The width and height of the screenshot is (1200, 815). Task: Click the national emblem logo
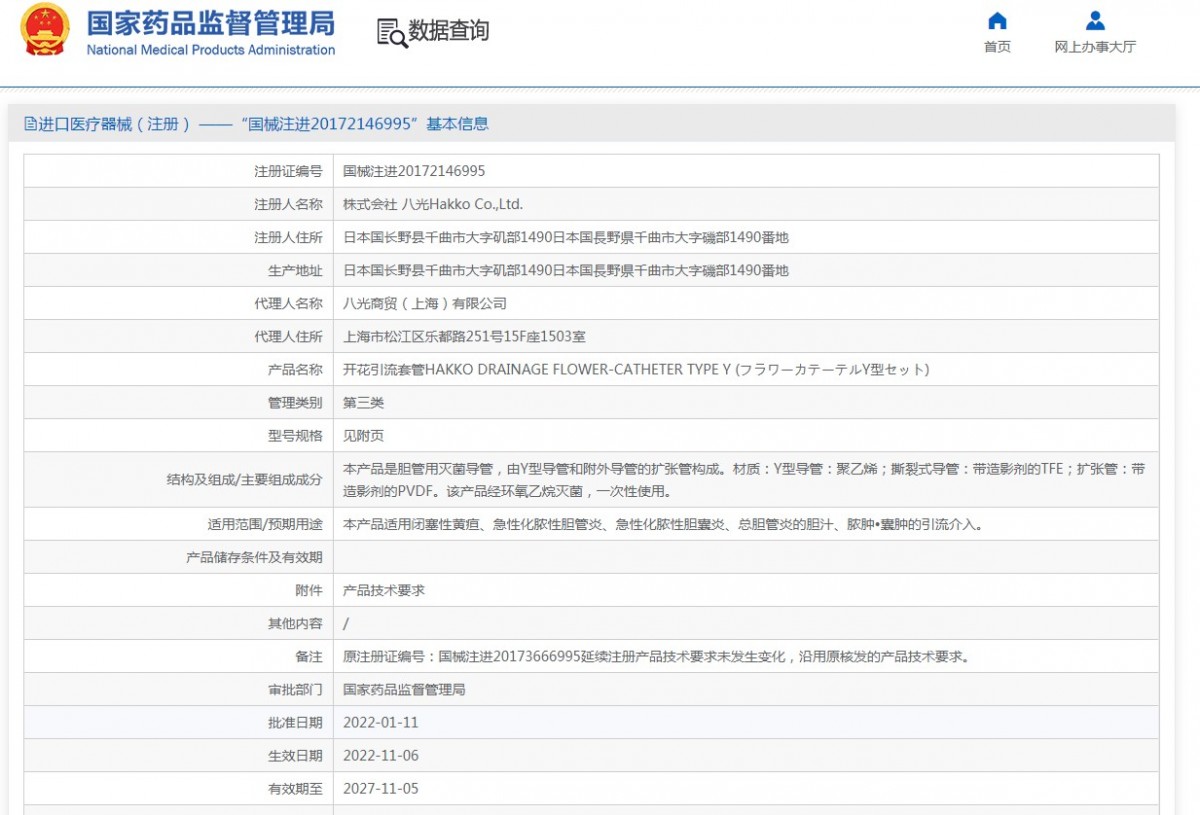pos(45,29)
